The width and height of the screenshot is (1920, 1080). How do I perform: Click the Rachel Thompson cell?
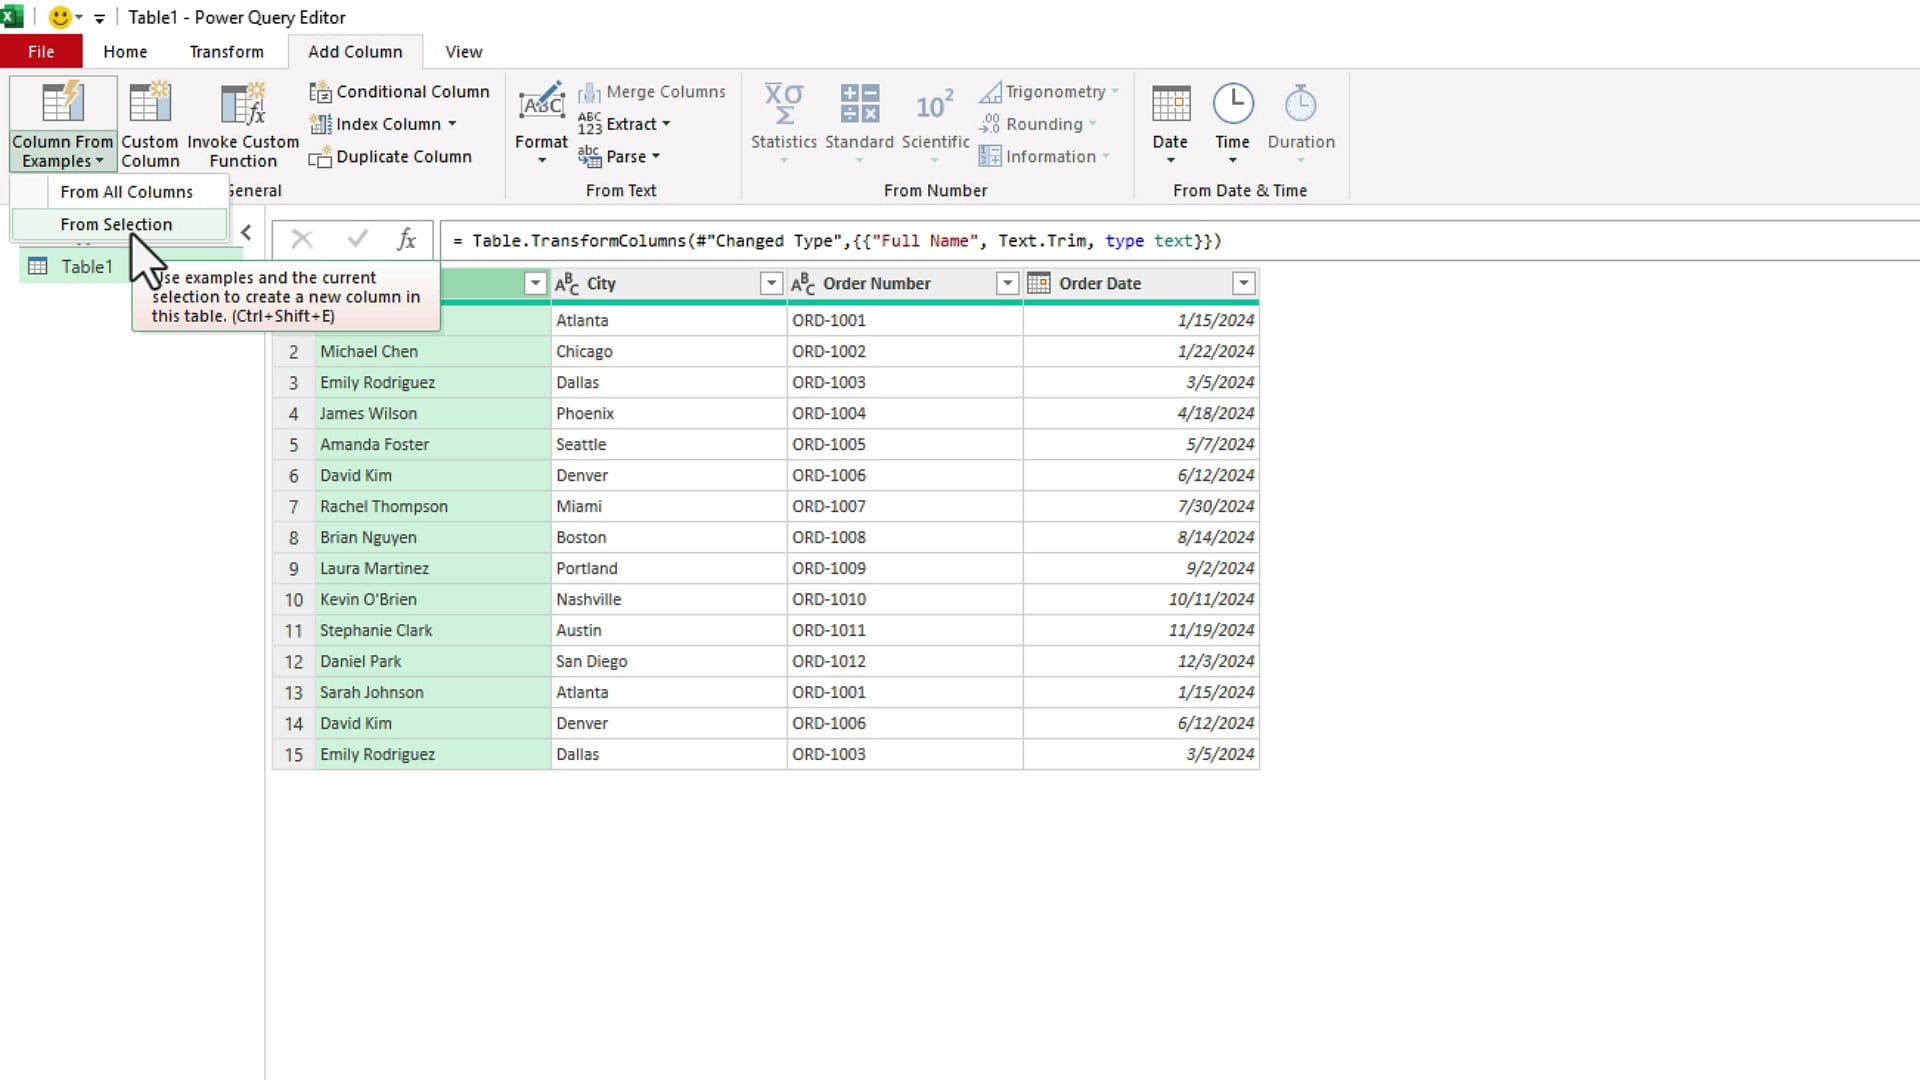tap(432, 507)
